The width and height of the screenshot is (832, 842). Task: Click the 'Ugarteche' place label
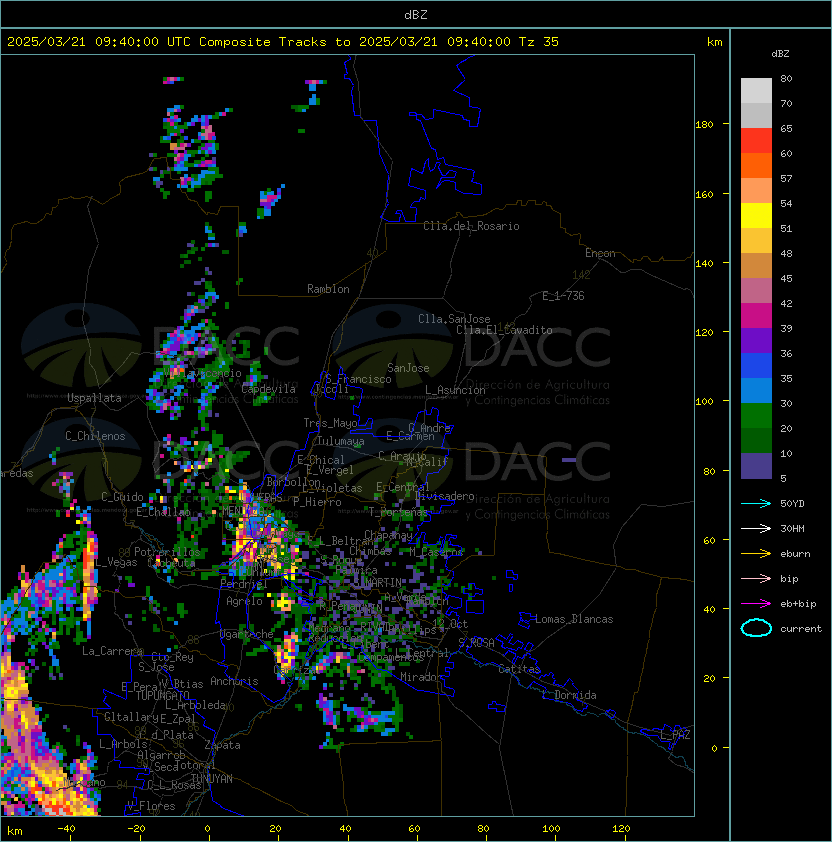247,634
